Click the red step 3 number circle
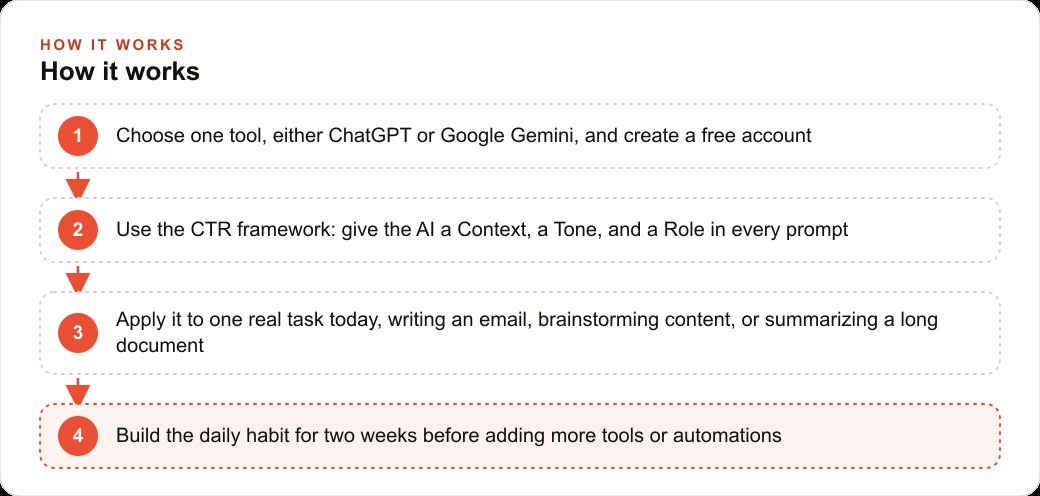Viewport: 1040px width, 496px height. coord(78,332)
